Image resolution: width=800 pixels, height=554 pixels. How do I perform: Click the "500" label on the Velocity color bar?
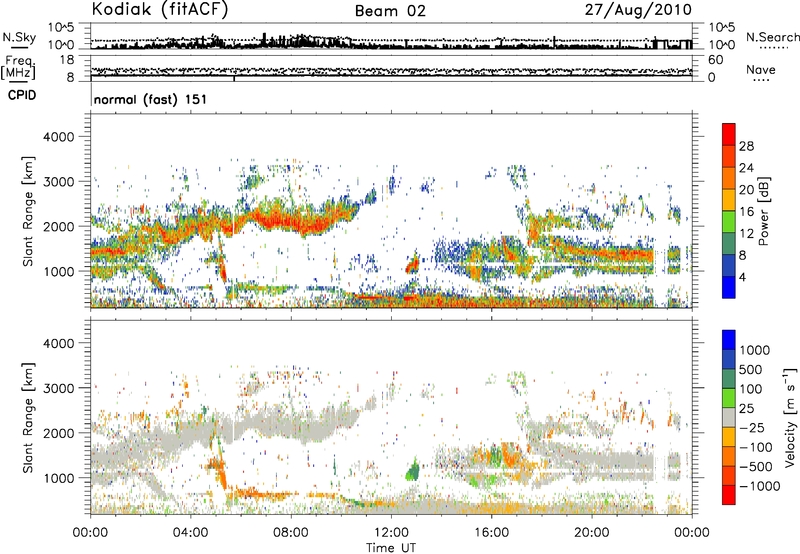tap(751, 369)
